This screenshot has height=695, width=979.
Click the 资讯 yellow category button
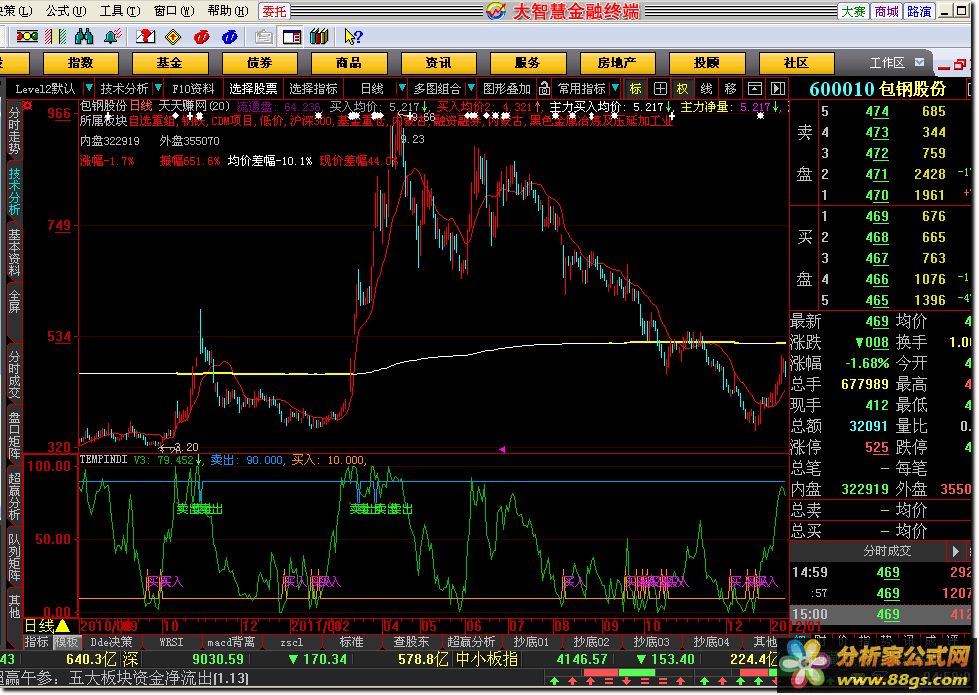(x=438, y=62)
